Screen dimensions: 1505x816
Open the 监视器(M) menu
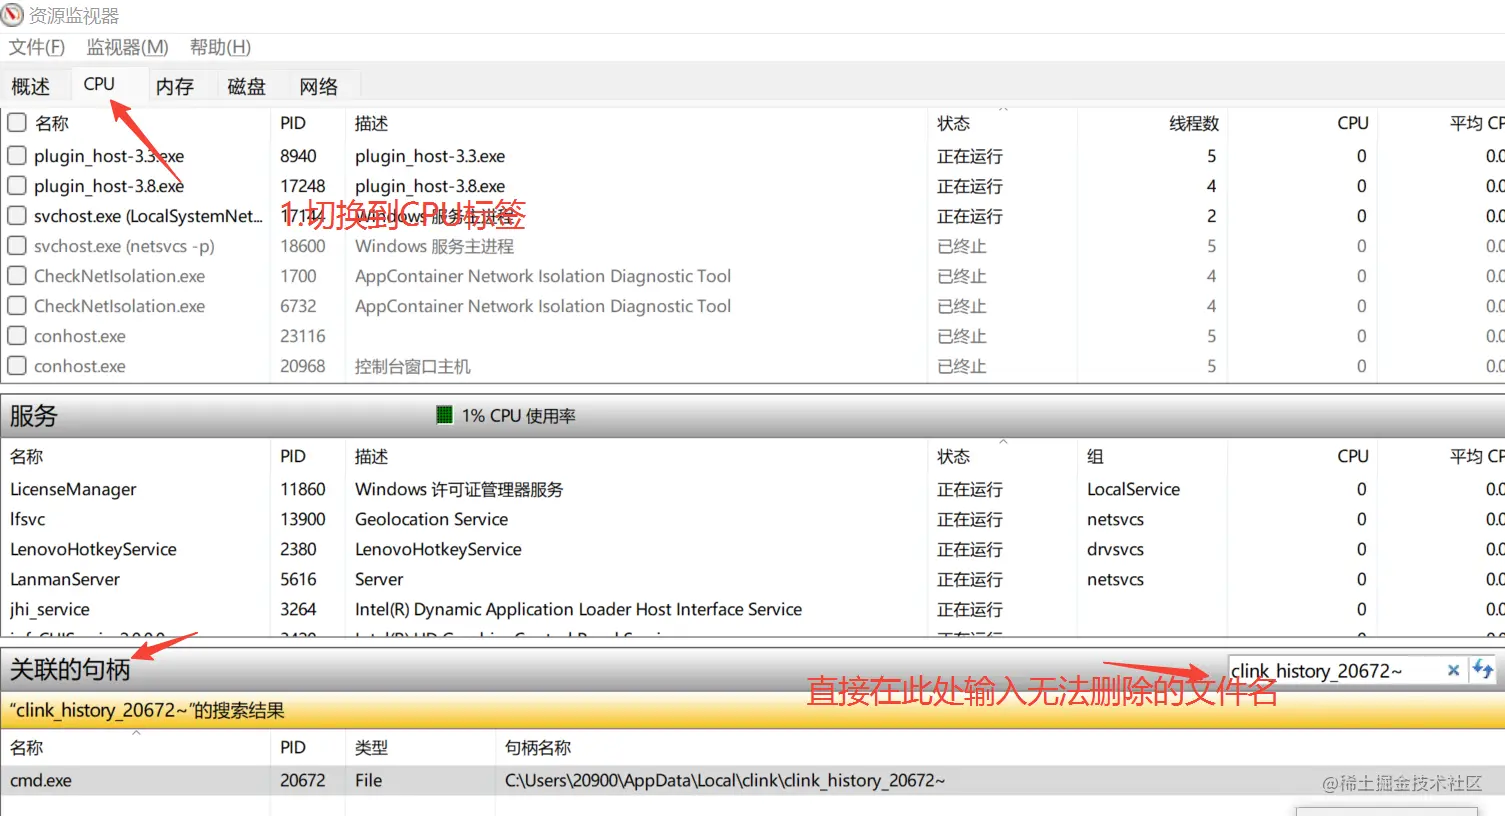click(127, 47)
